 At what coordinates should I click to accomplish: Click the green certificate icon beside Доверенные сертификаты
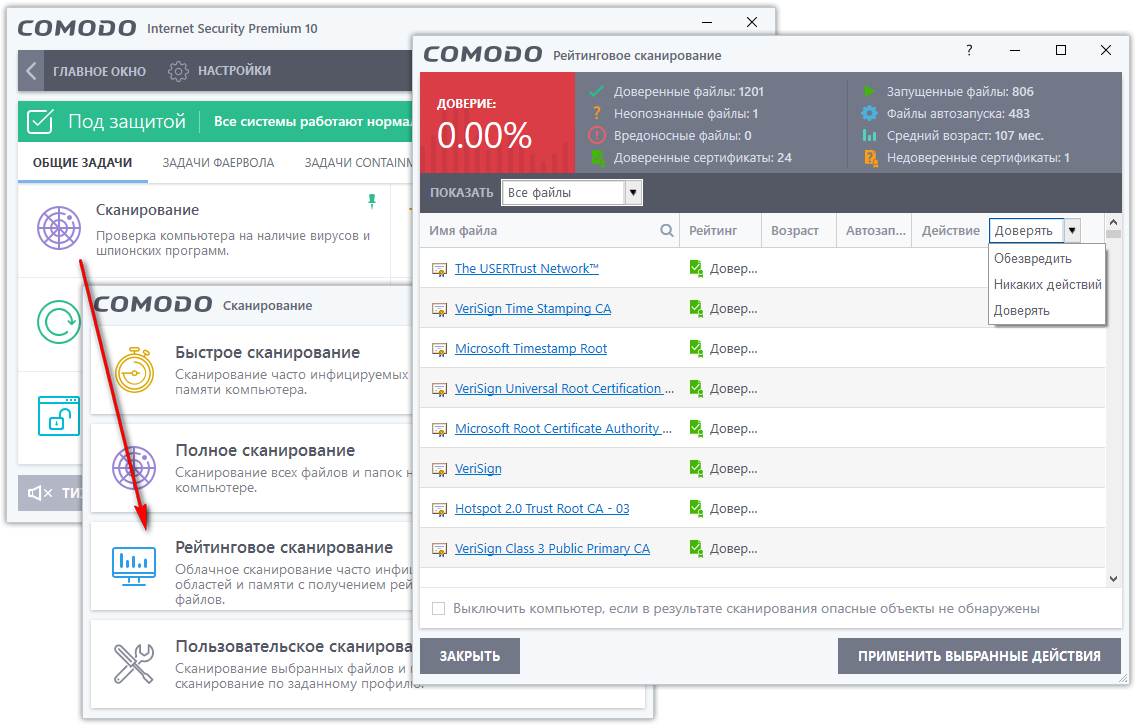(598, 158)
